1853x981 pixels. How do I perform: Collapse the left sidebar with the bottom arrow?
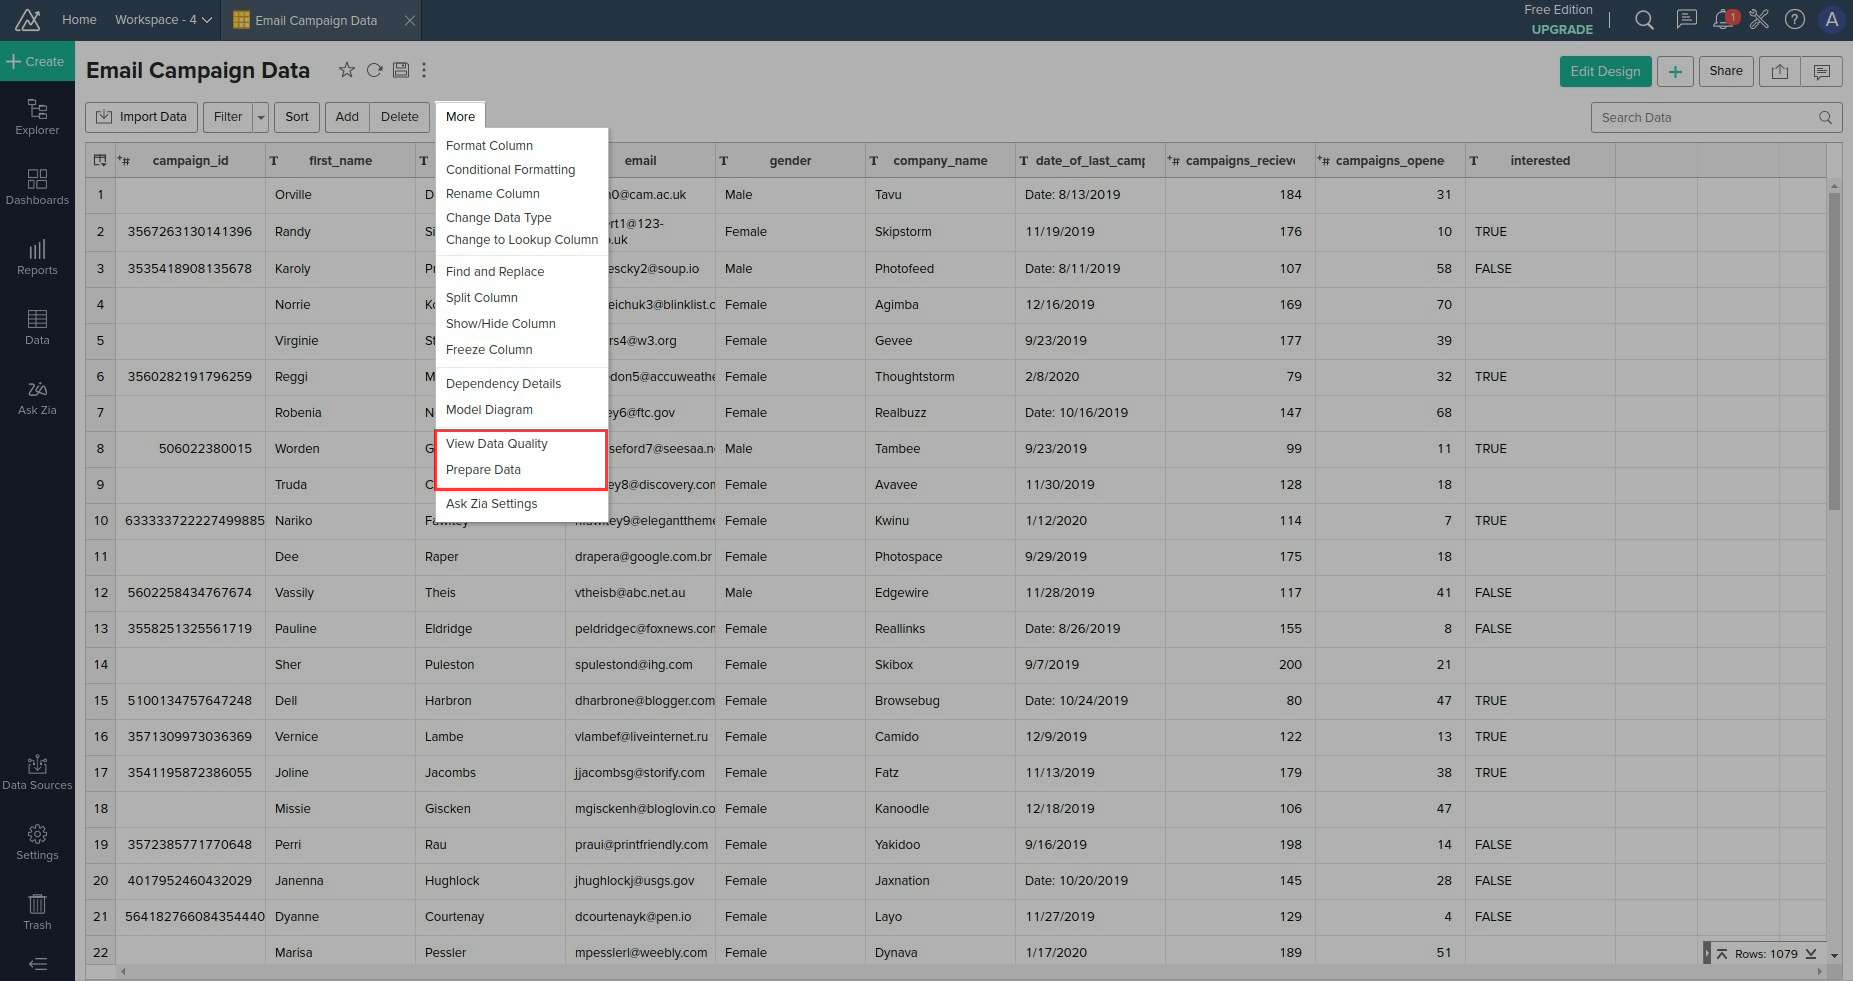pyautogui.click(x=37, y=964)
